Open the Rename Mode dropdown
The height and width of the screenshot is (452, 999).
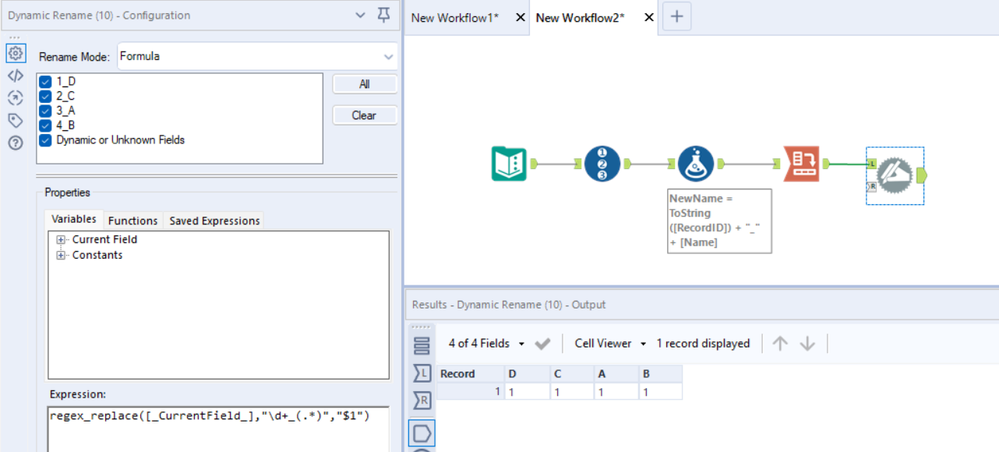click(x=257, y=57)
